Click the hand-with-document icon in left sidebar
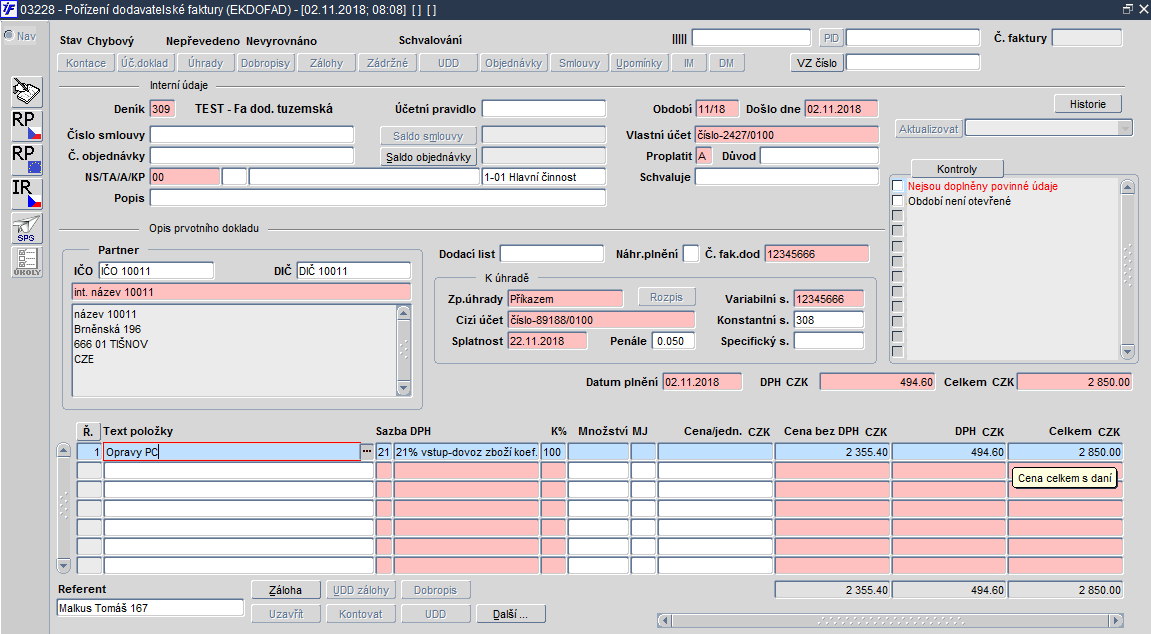 pos(27,92)
